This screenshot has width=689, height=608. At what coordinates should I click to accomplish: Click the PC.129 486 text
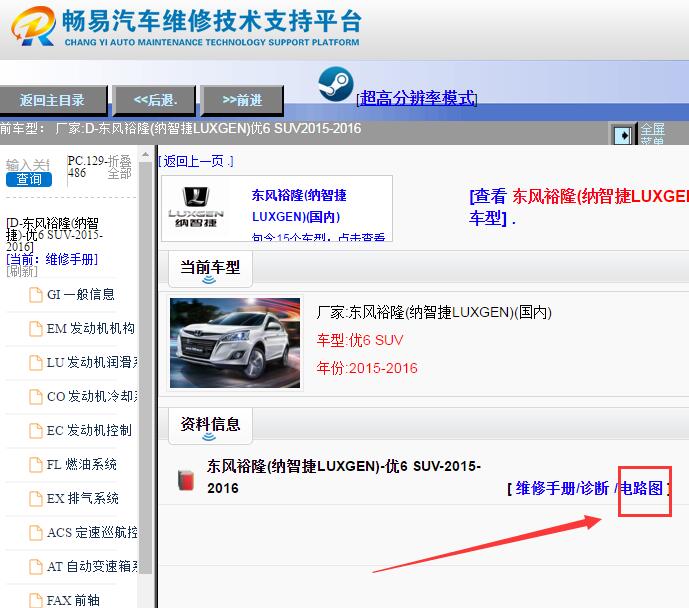coord(86,166)
